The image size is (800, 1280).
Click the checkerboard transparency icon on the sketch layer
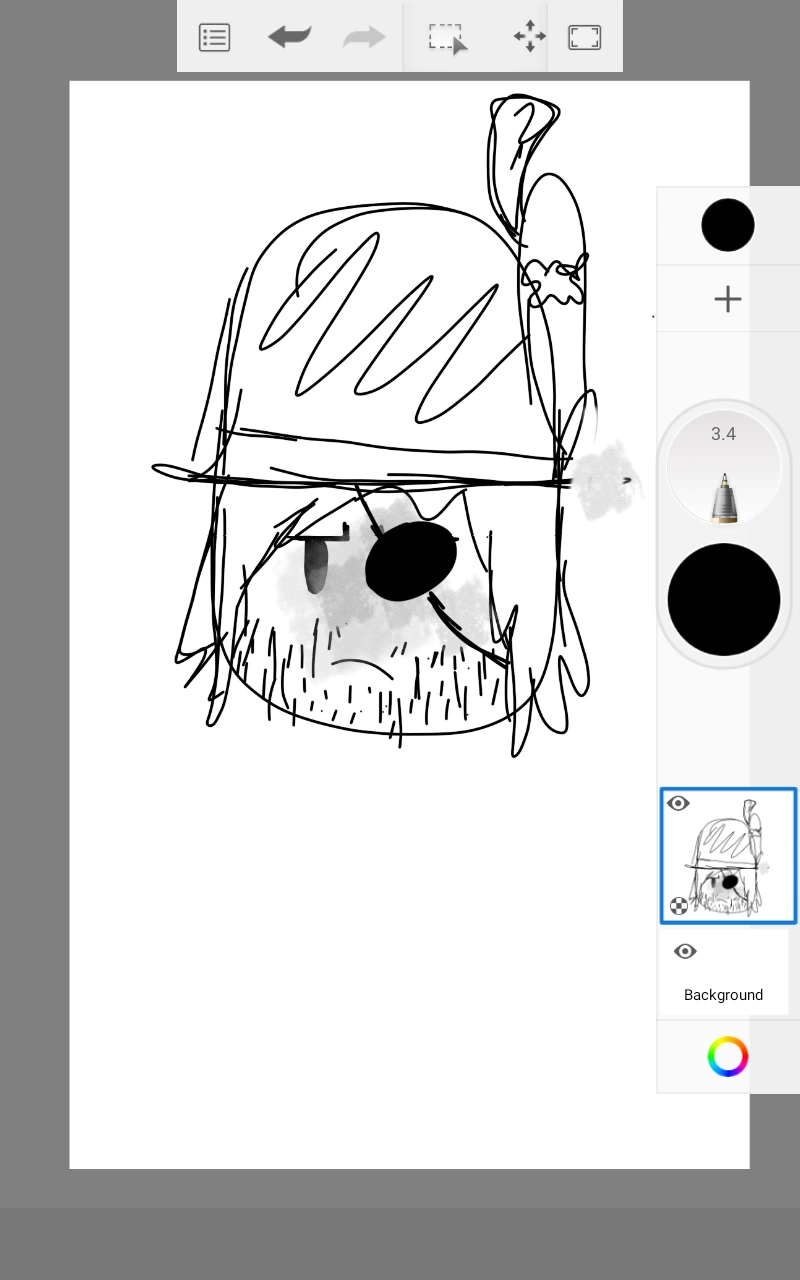tap(680, 906)
